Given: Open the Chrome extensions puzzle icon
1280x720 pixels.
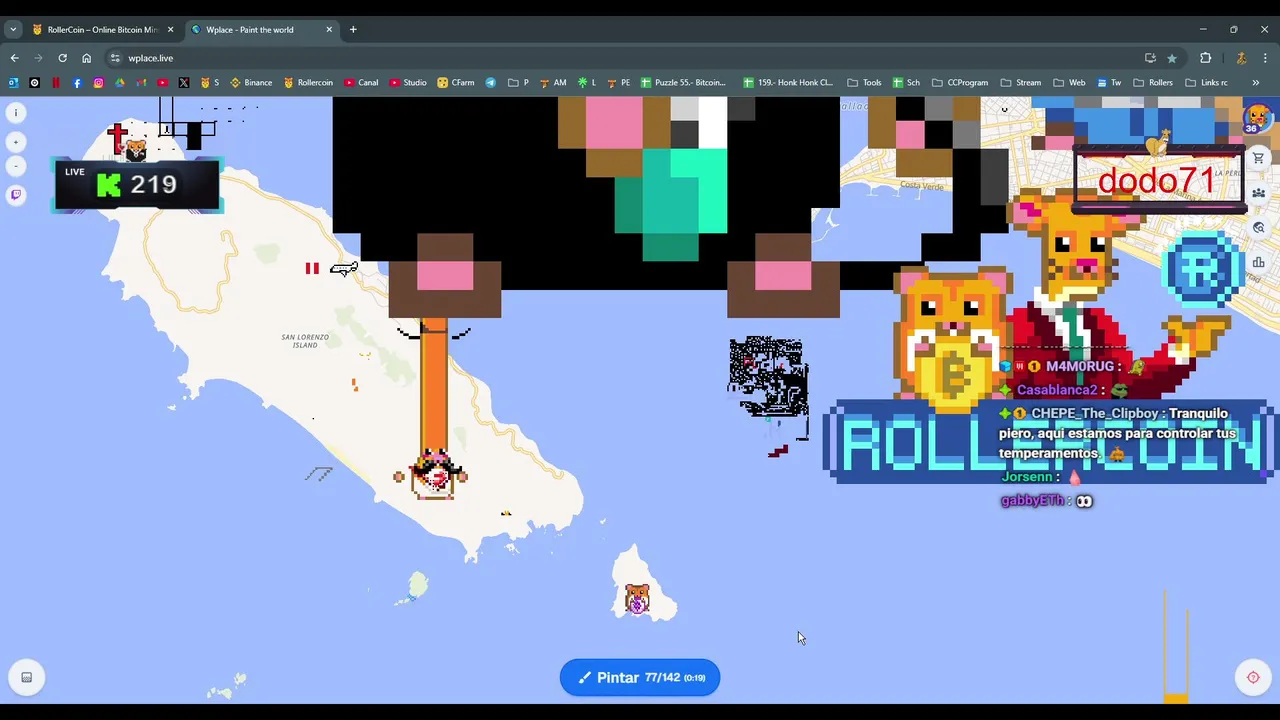Looking at the screenshot, I should [x=1205, y=58].
